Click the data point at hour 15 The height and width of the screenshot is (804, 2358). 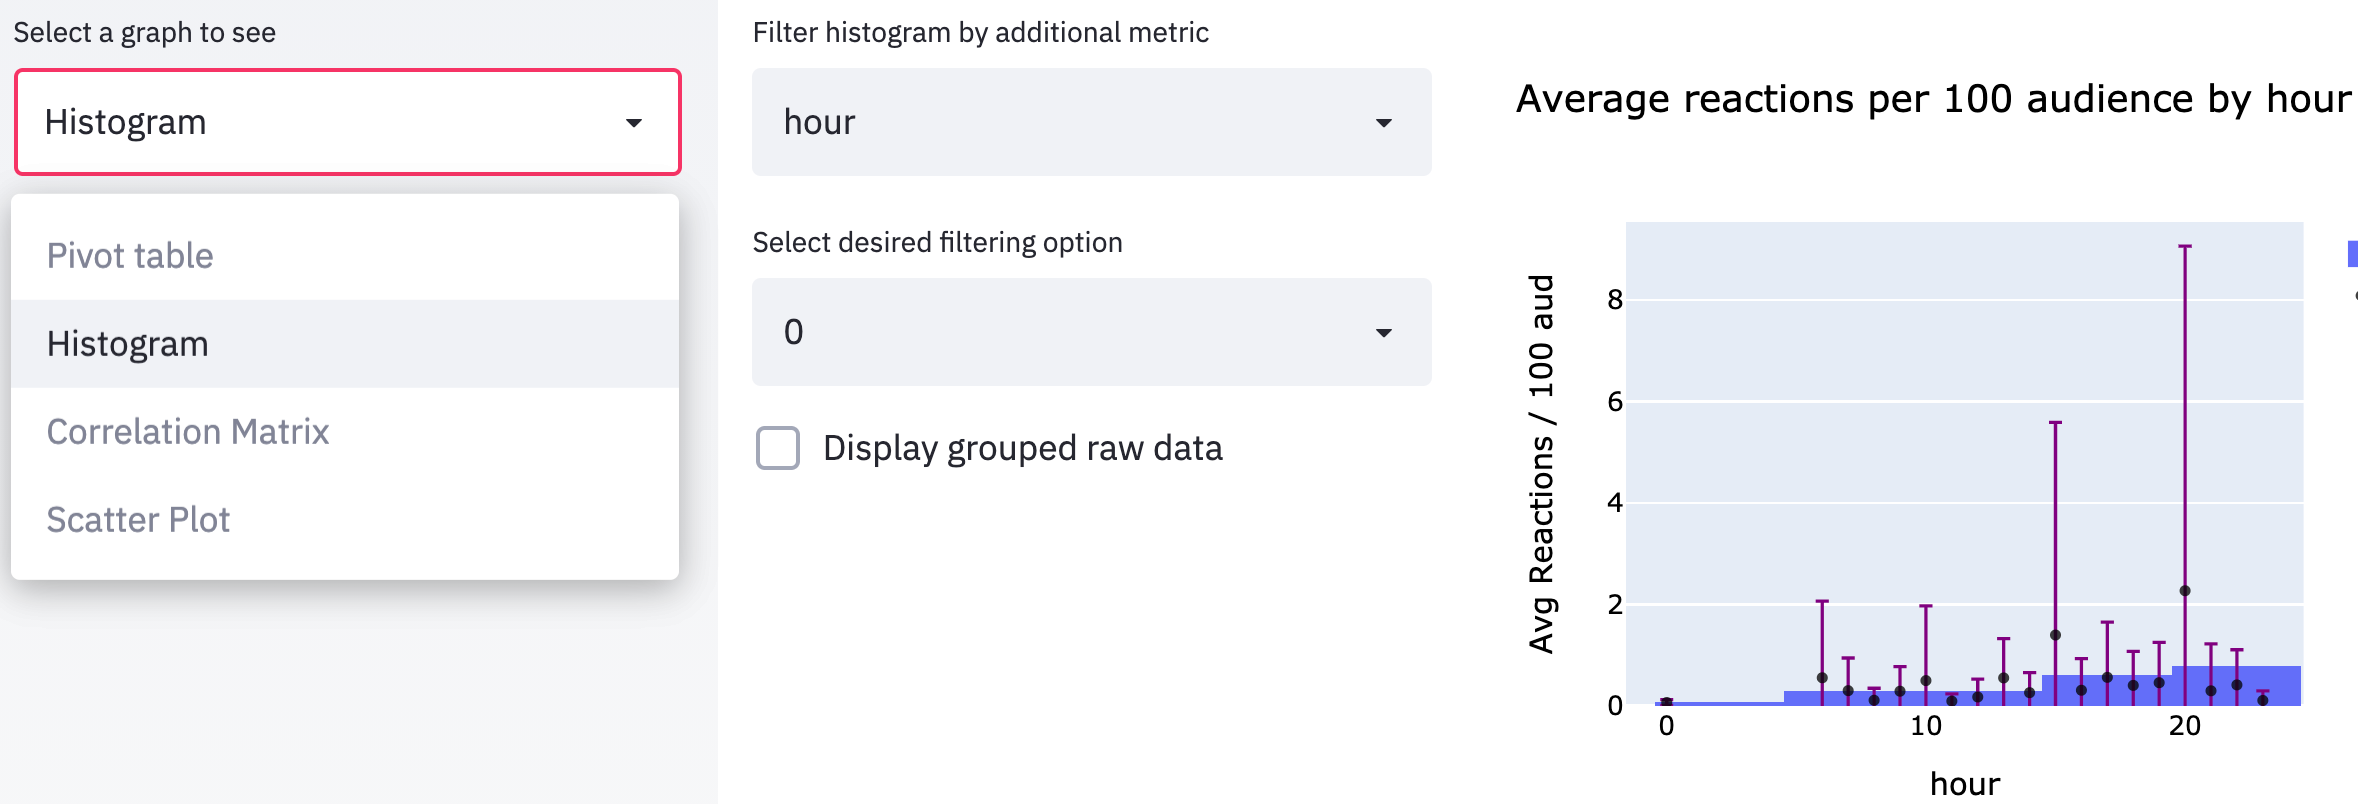point(2055,635)
